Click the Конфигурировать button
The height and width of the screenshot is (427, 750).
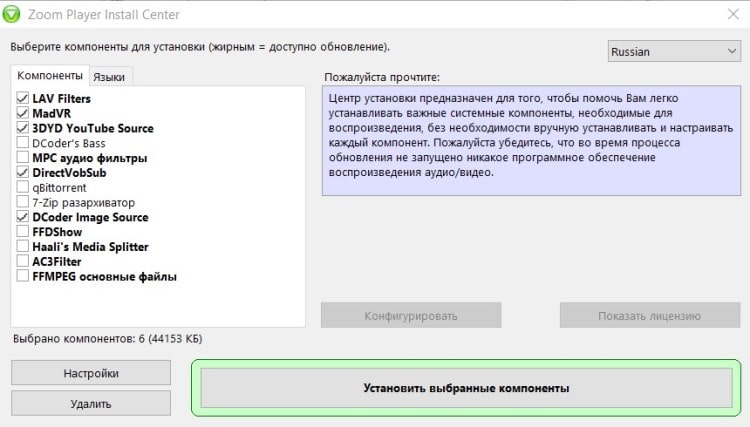[x=411, y=315]
